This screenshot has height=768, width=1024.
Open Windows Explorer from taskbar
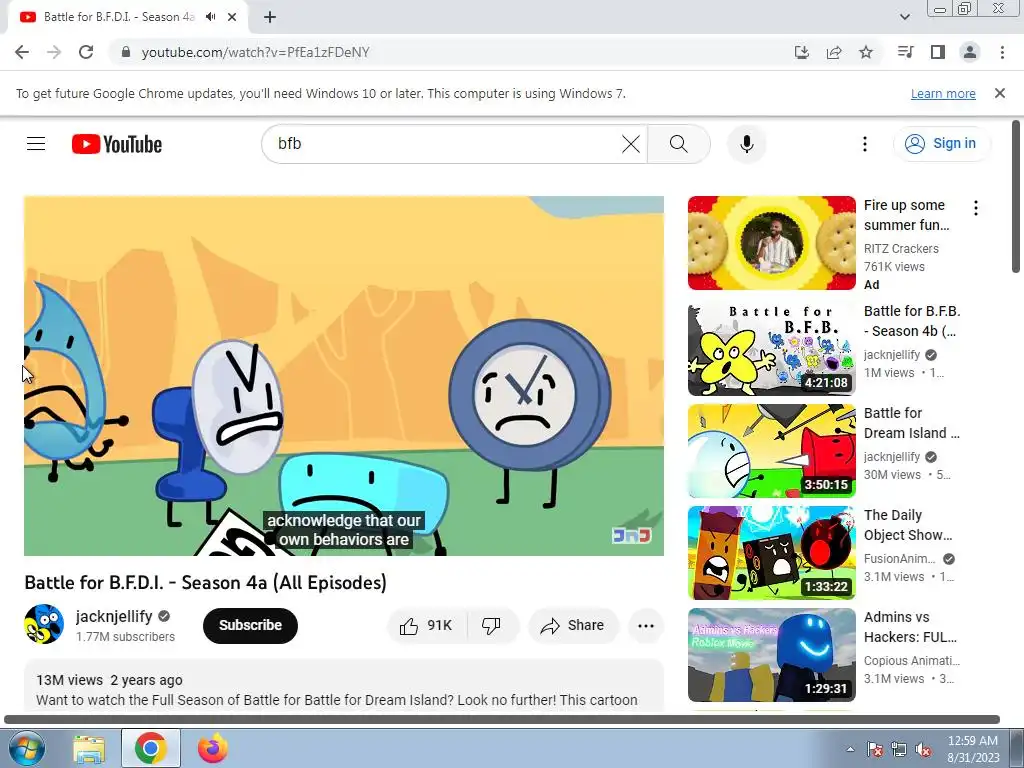click(89, 748)
